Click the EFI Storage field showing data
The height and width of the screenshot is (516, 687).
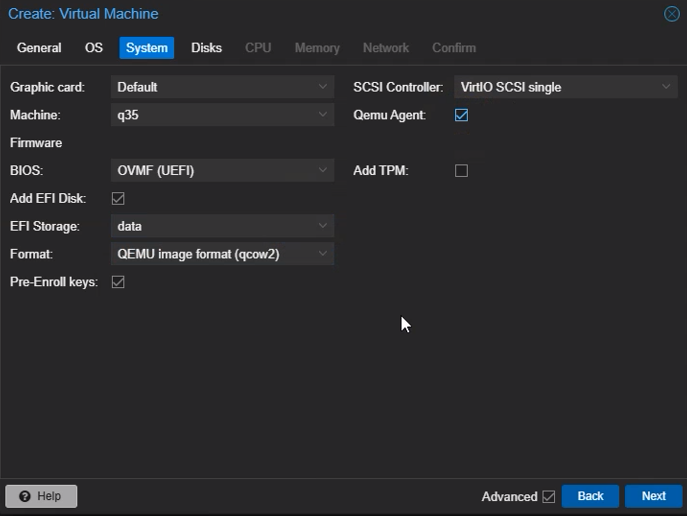tap(212, 227)
